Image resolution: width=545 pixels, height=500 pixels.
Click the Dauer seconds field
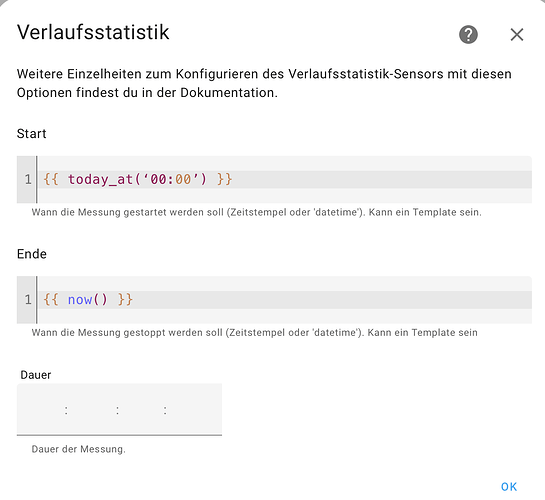193,410
